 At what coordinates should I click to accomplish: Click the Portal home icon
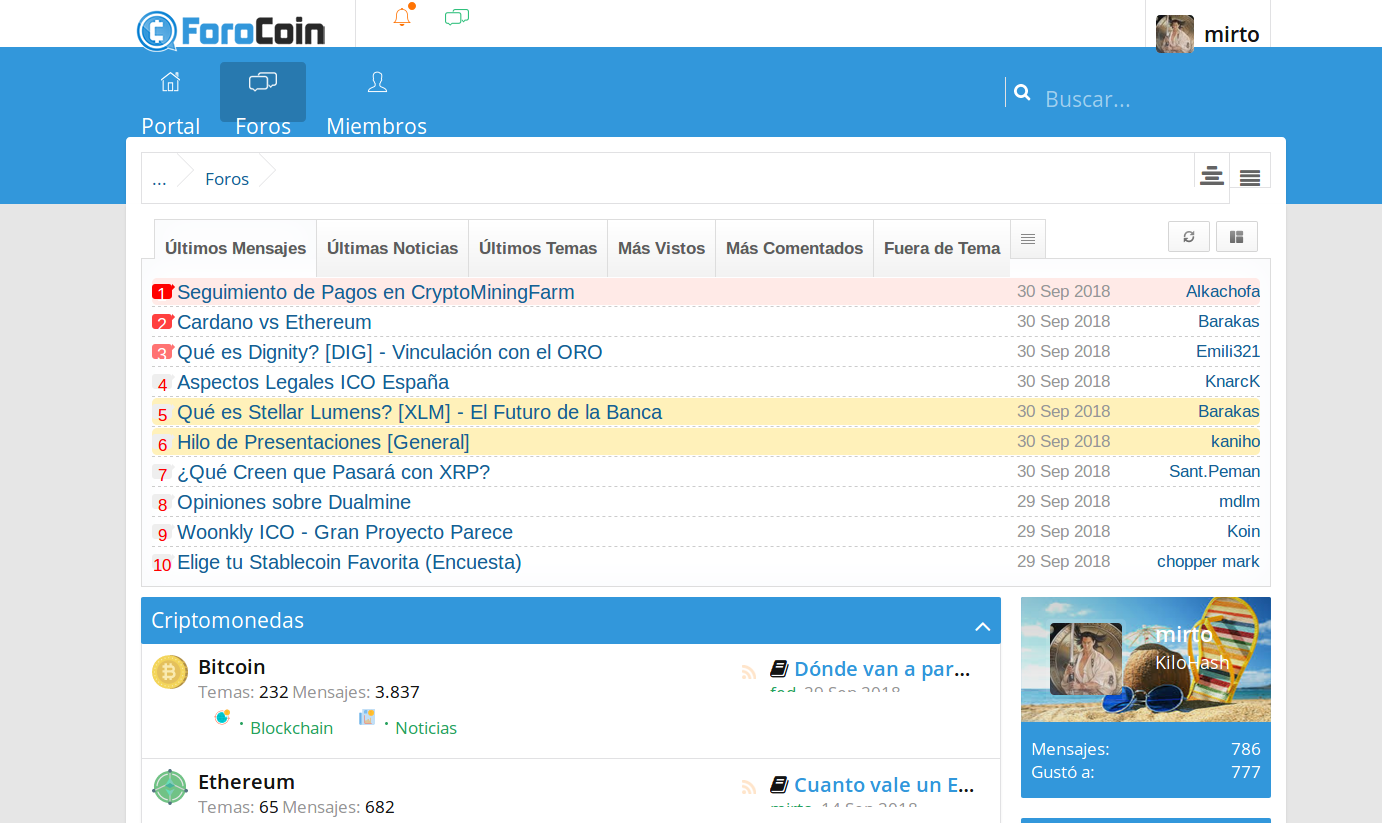coord(171,82)
